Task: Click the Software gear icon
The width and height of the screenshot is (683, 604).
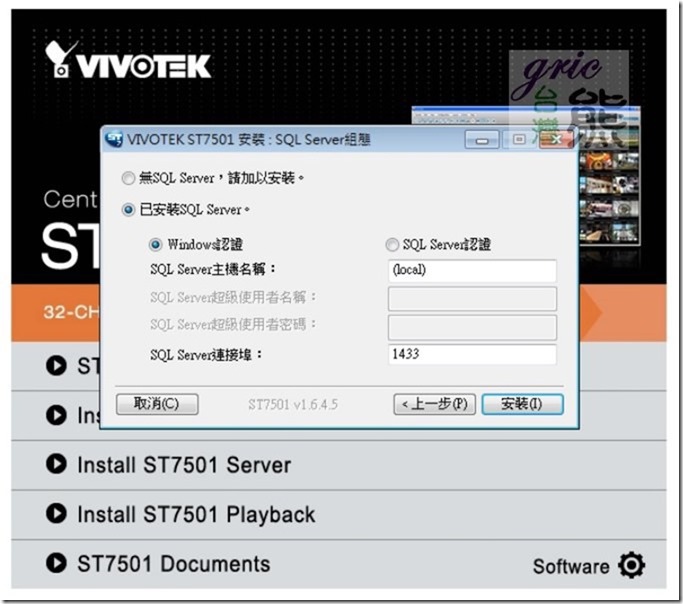Action: pos(632,565)
